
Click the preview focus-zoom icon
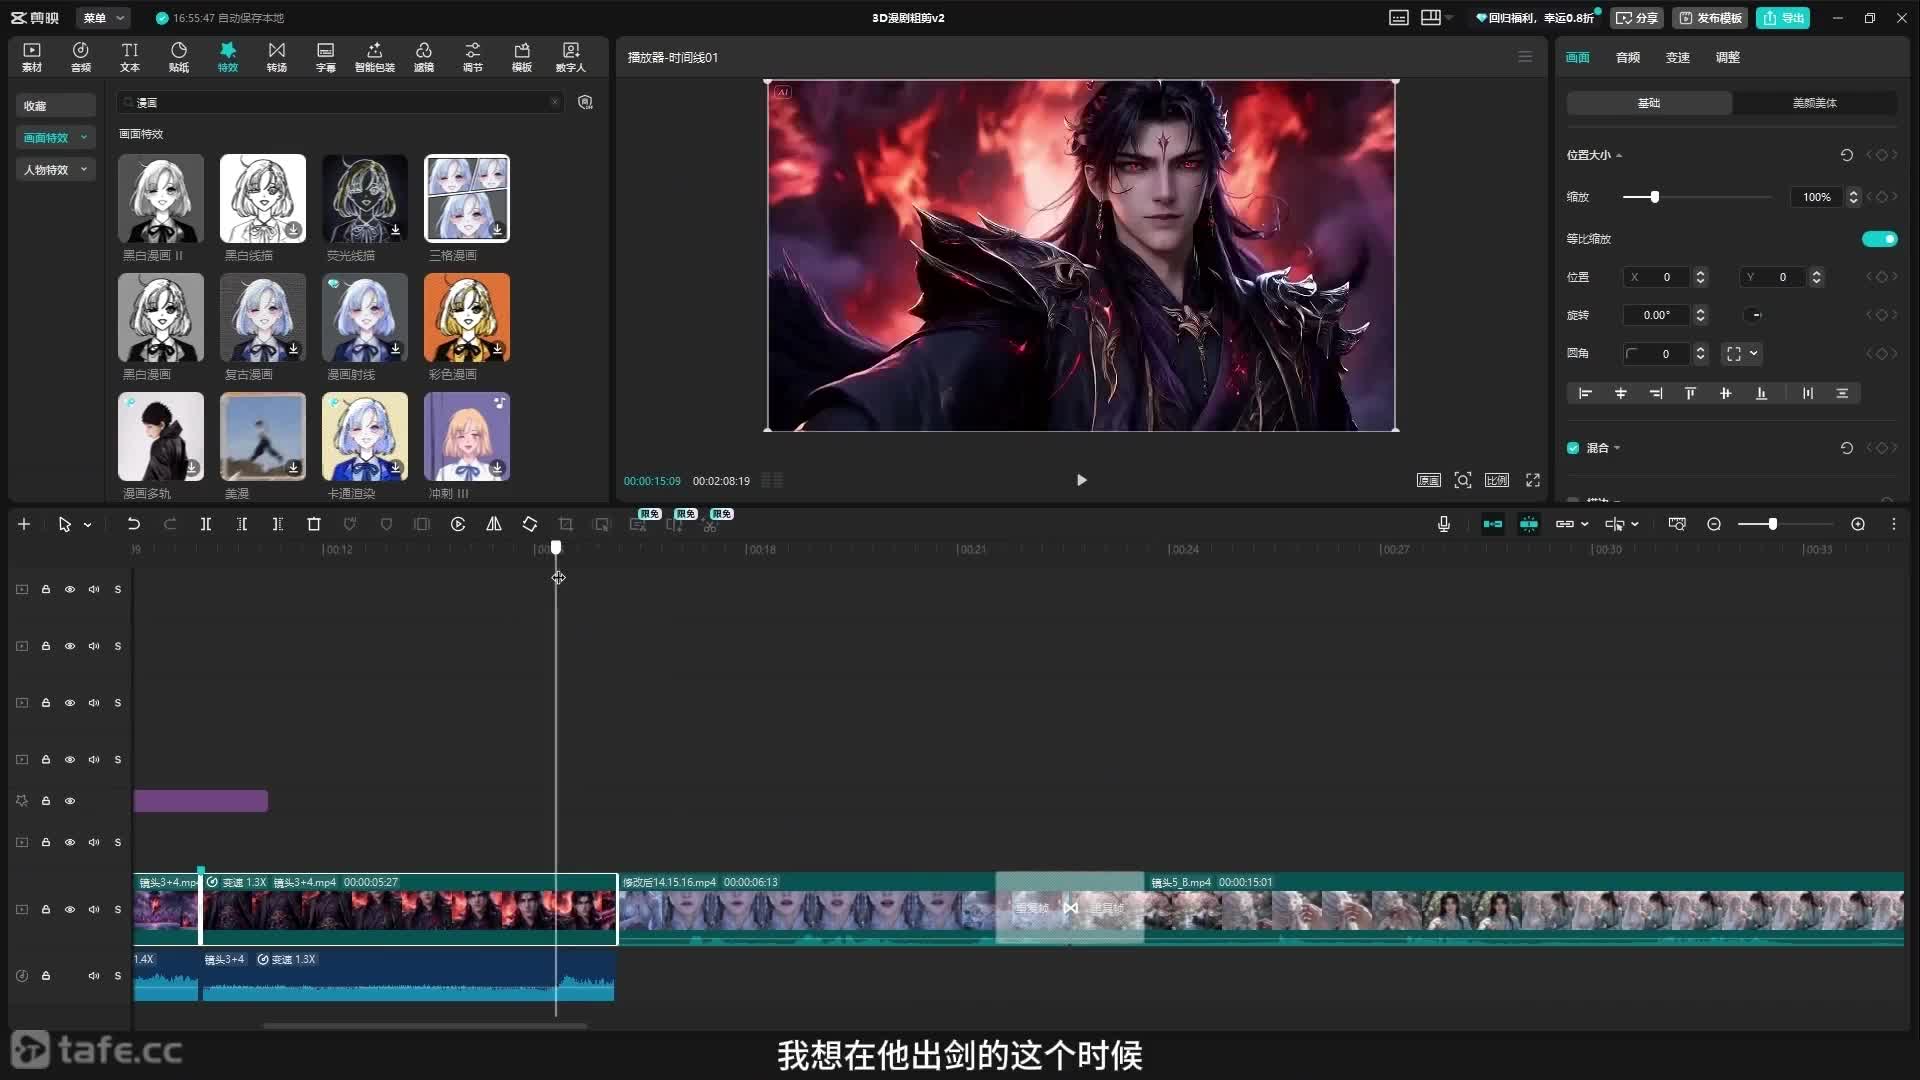1463,480
